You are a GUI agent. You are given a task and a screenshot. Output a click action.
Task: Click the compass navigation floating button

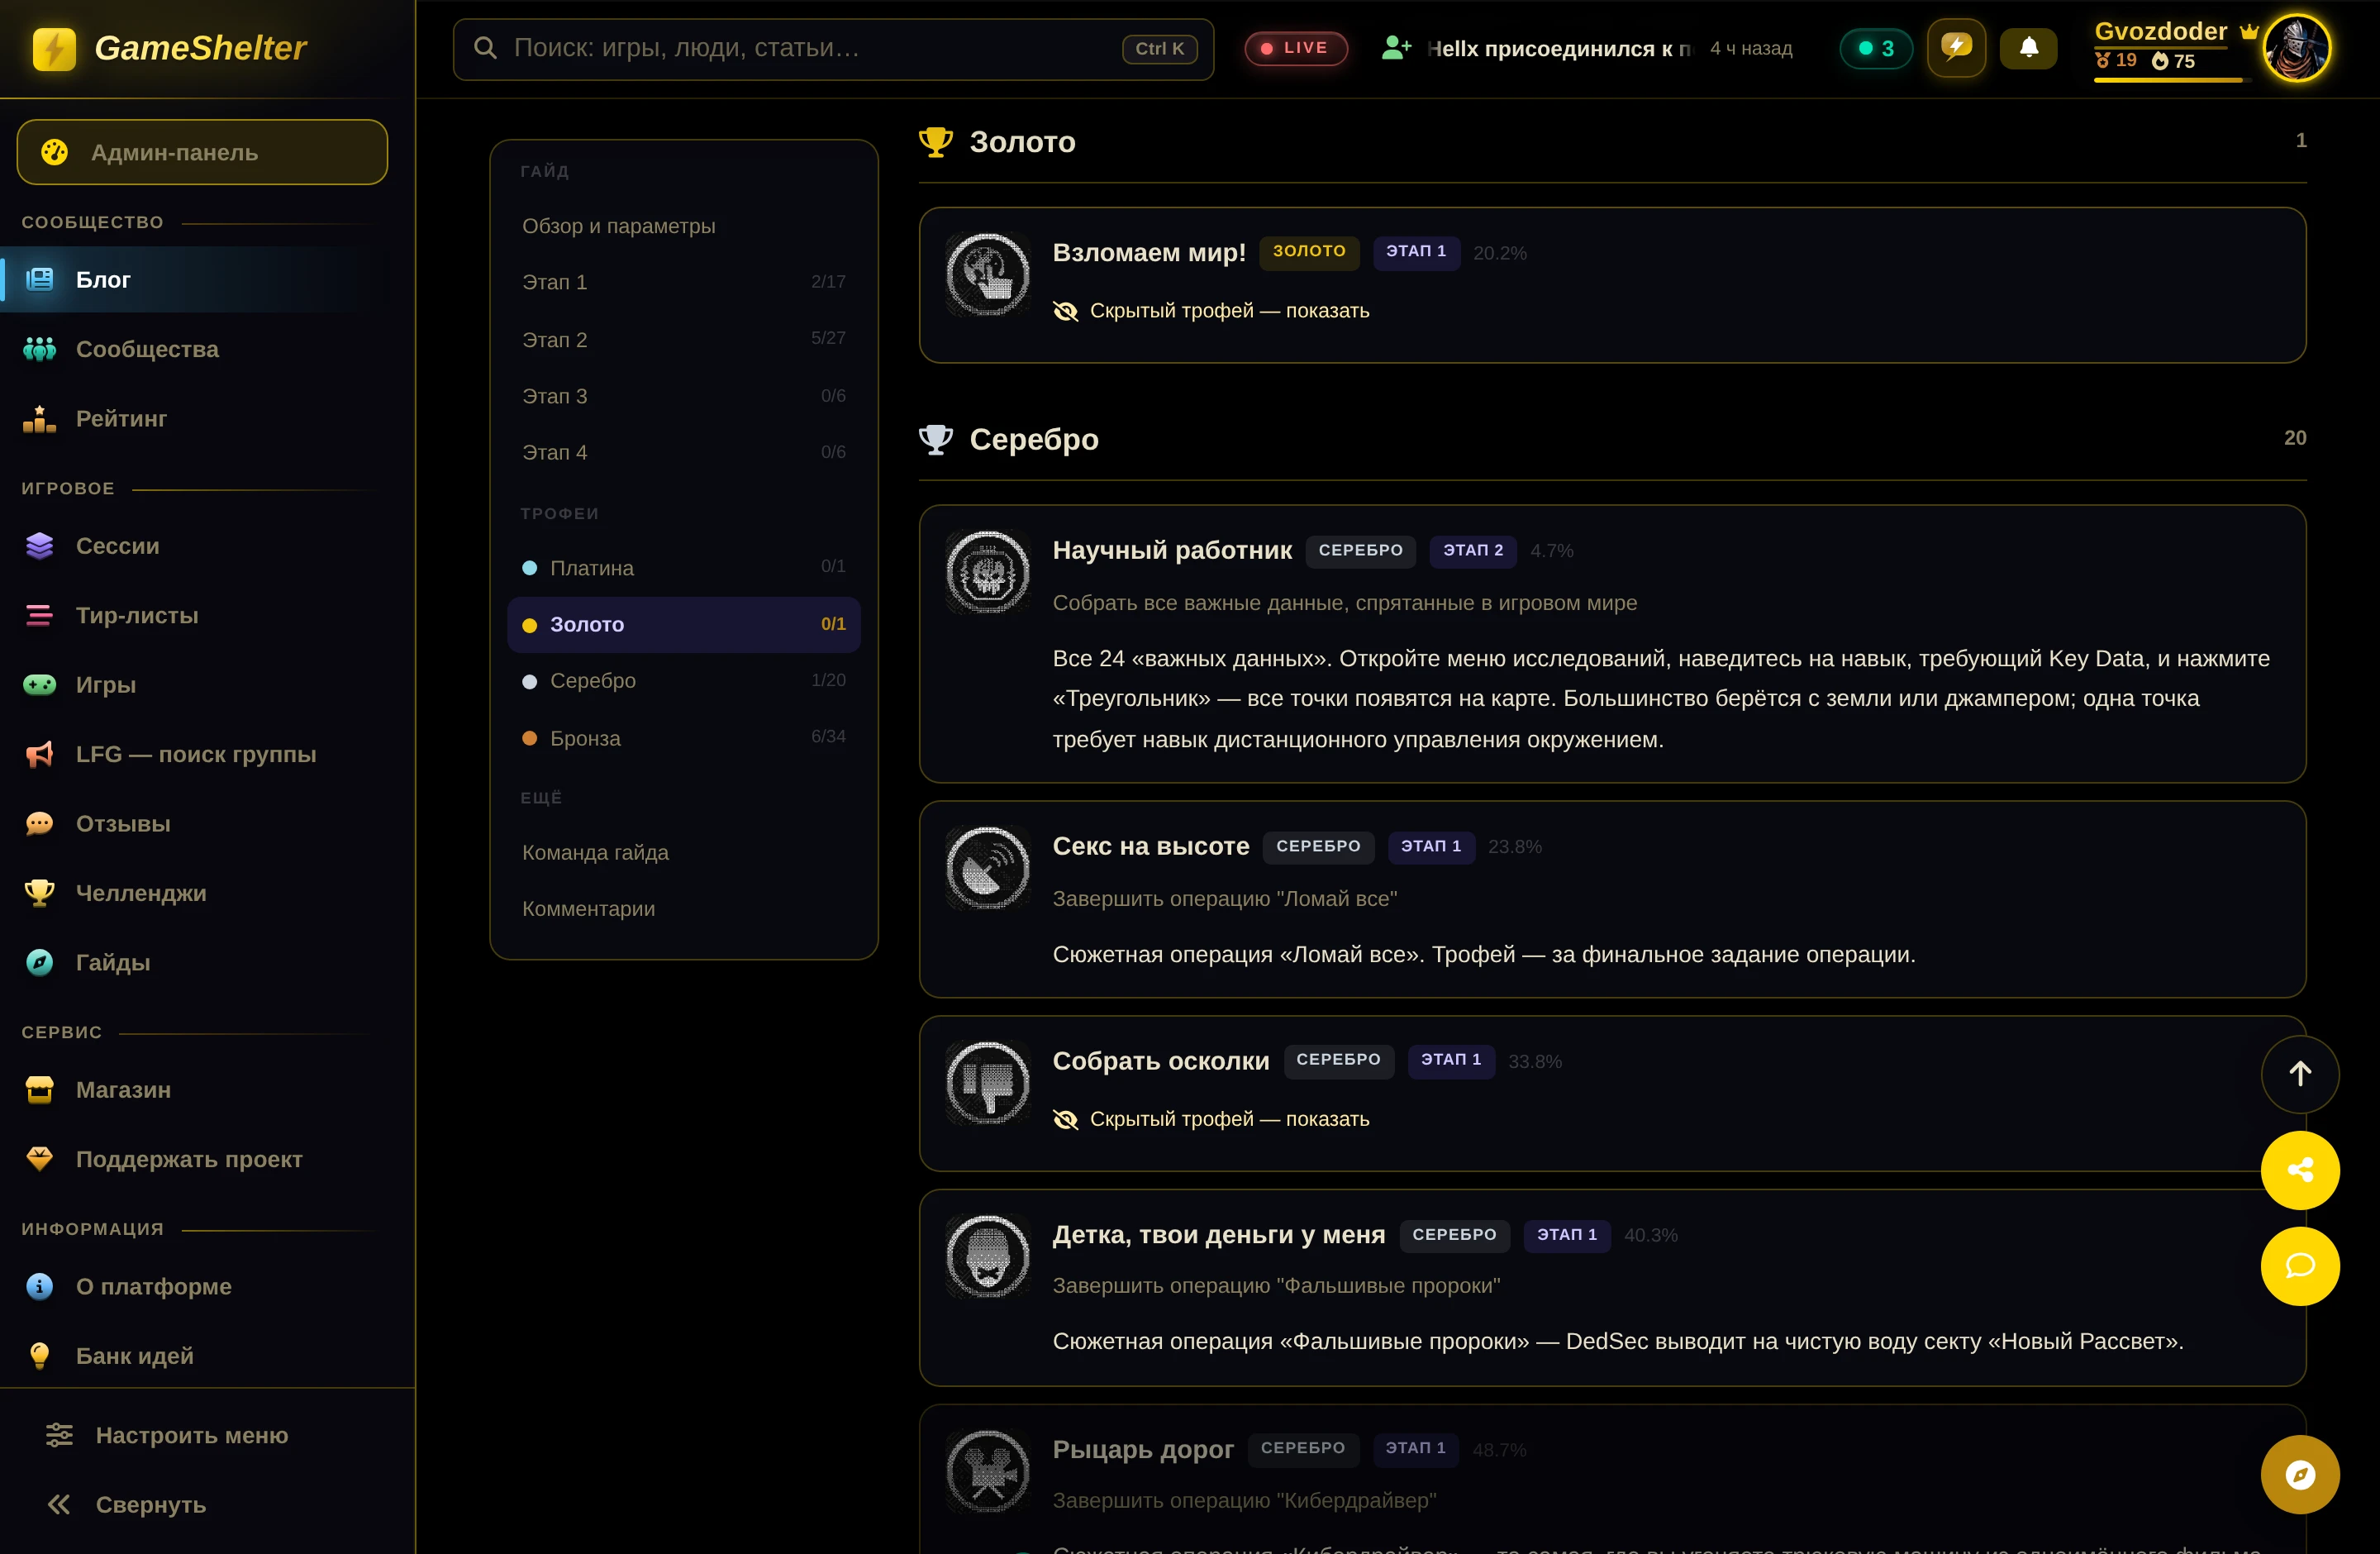(2299, 1474)
